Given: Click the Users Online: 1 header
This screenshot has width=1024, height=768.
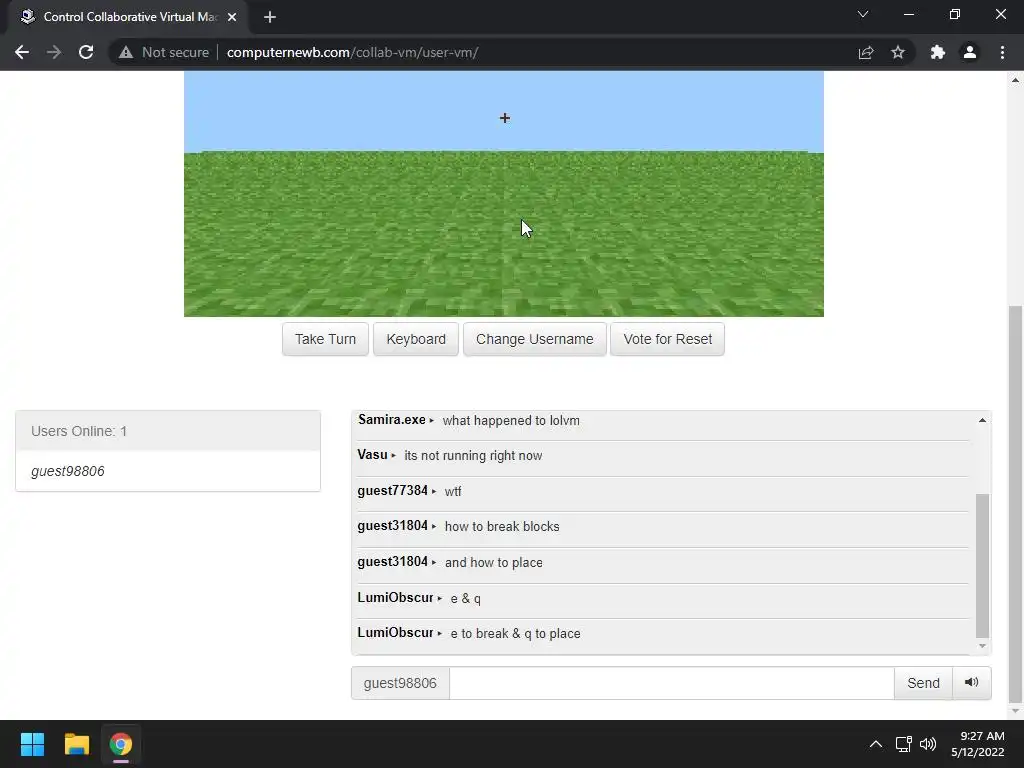Looking at the screenshot, I should [168, 431].
